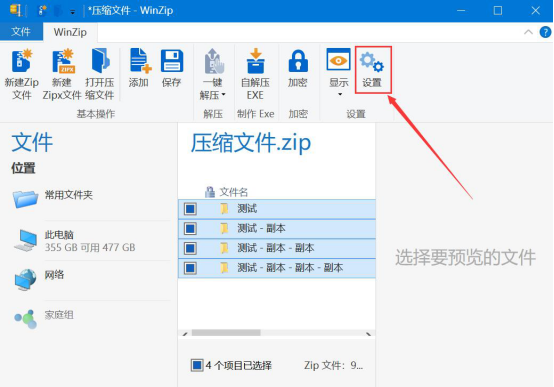The width and height of the screenshot is (554, 387).
Task: Click the one-click extract (一键解压) icon
Action: pyautogui.click(x=214, y=61)
